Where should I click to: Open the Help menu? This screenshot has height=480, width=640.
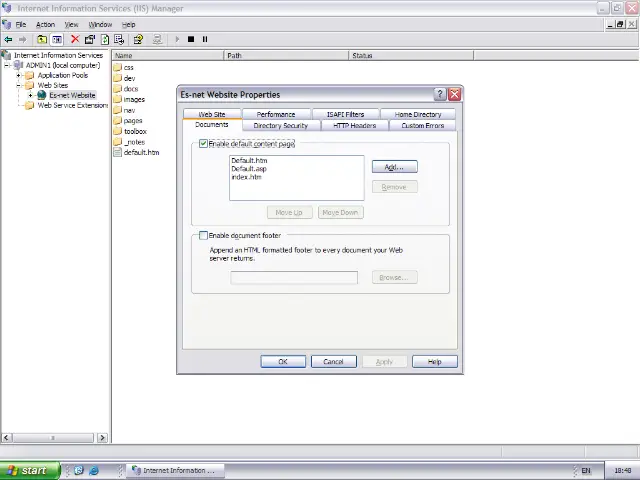129,24
